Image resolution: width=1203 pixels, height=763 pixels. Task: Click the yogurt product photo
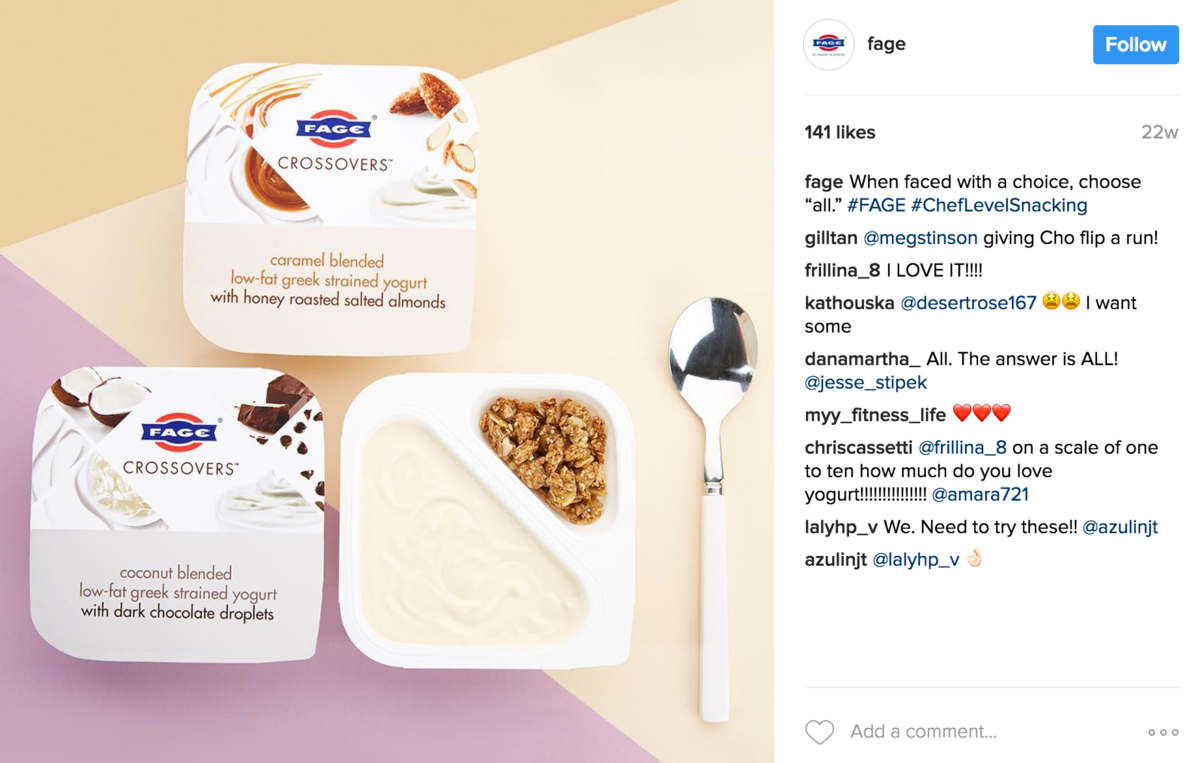pyautogui.click(x=387, y=381)
